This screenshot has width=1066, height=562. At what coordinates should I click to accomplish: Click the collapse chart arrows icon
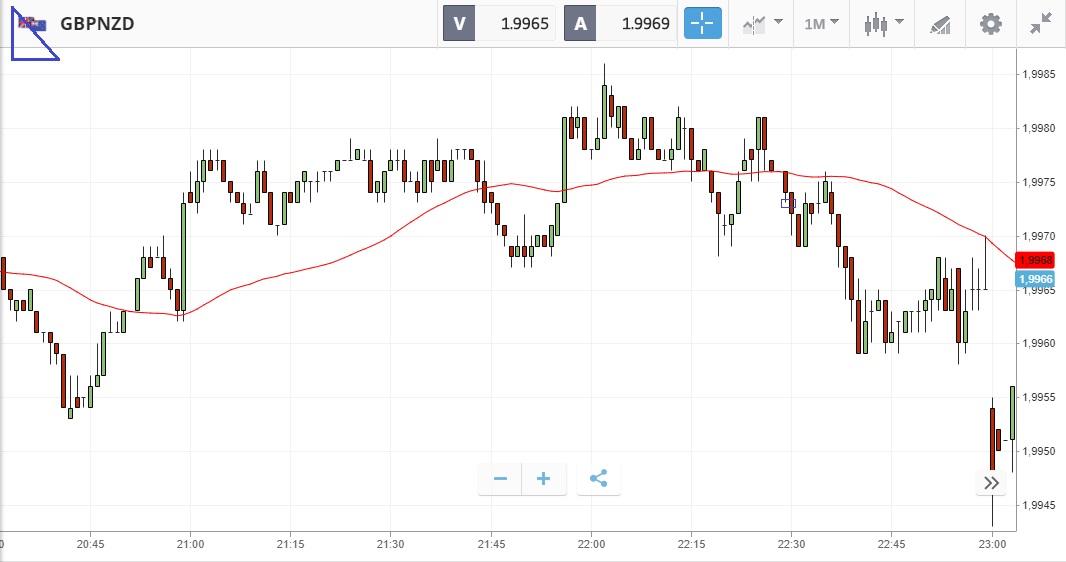[x=1041, y=23]
